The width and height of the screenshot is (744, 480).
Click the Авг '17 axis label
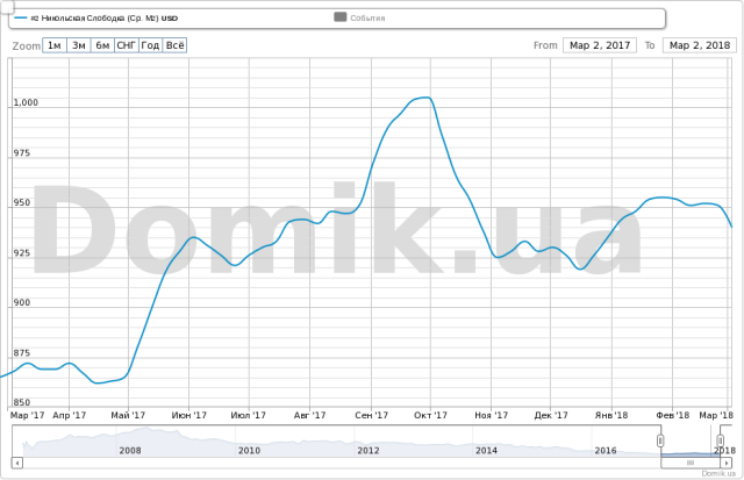pos(310,415)
